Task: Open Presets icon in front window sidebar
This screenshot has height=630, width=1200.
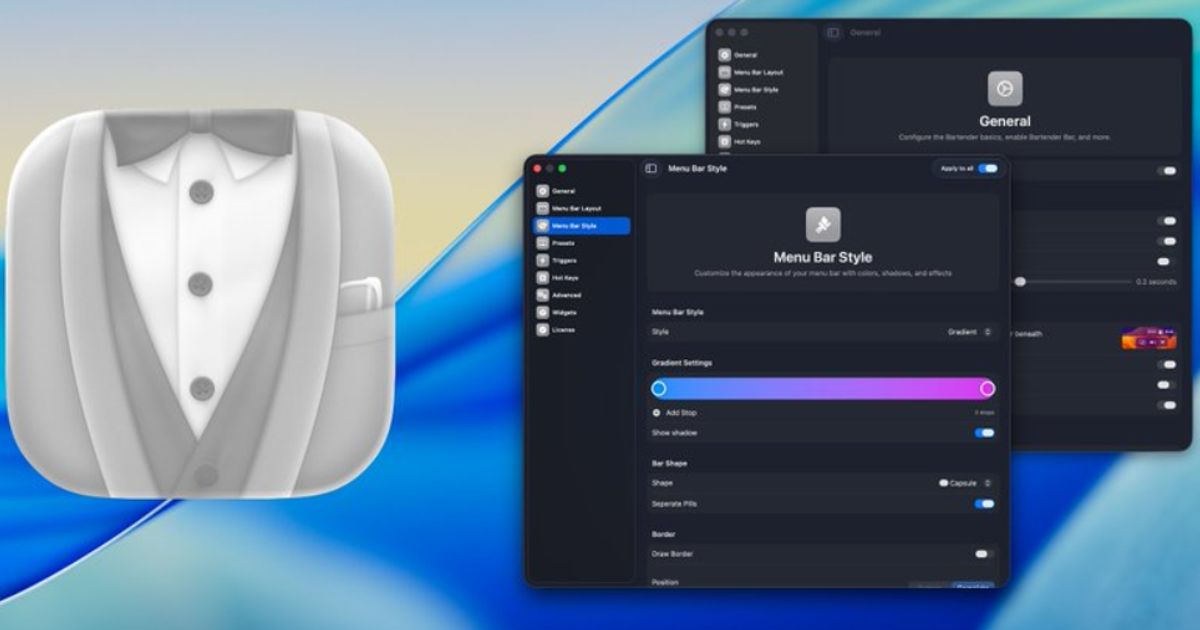Action: click(543, 243)
